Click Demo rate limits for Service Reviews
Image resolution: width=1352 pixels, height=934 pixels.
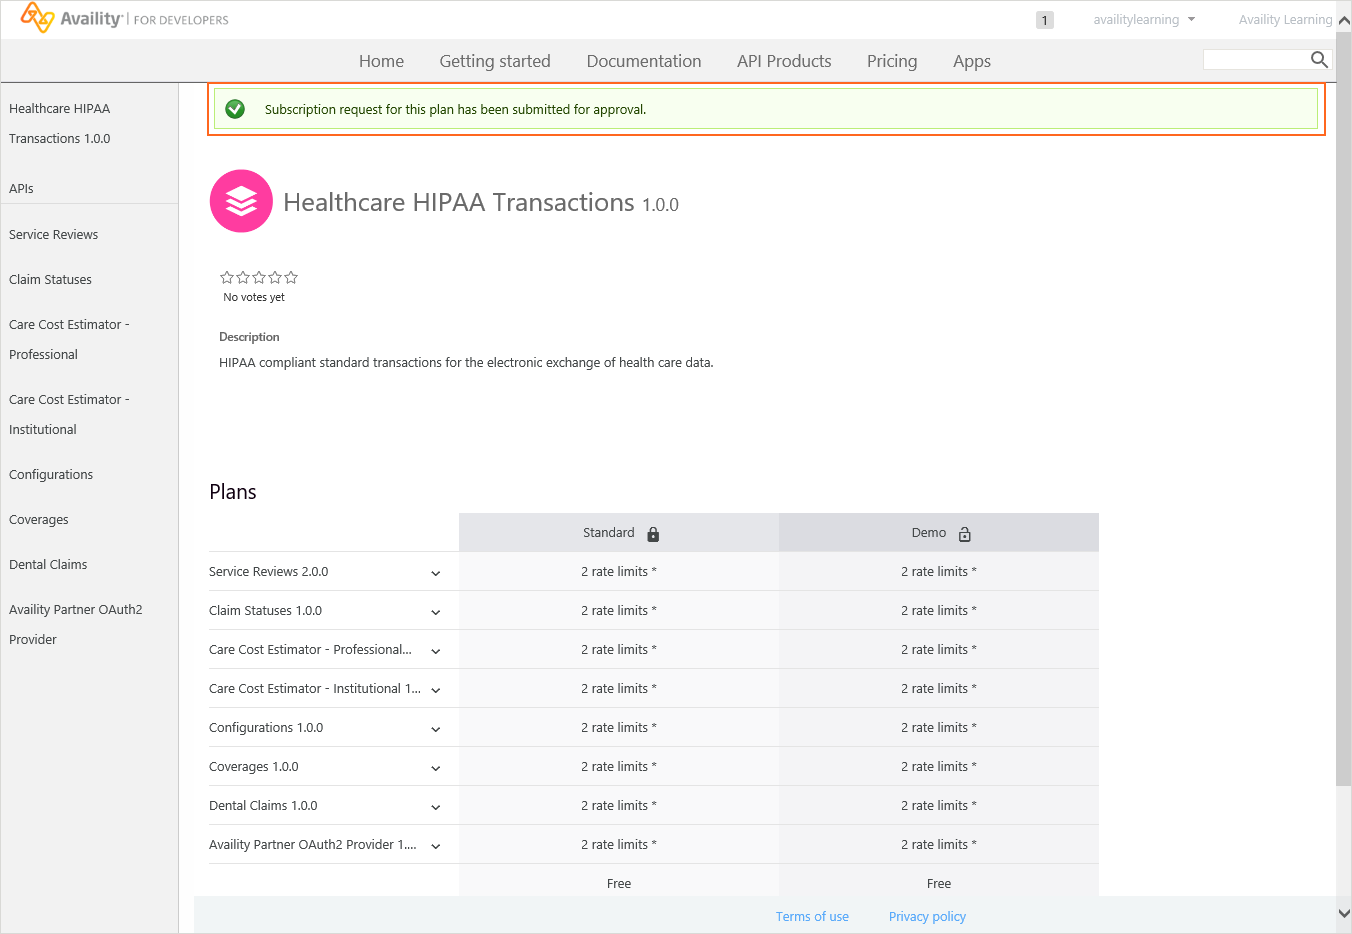[x=939, y=571]
